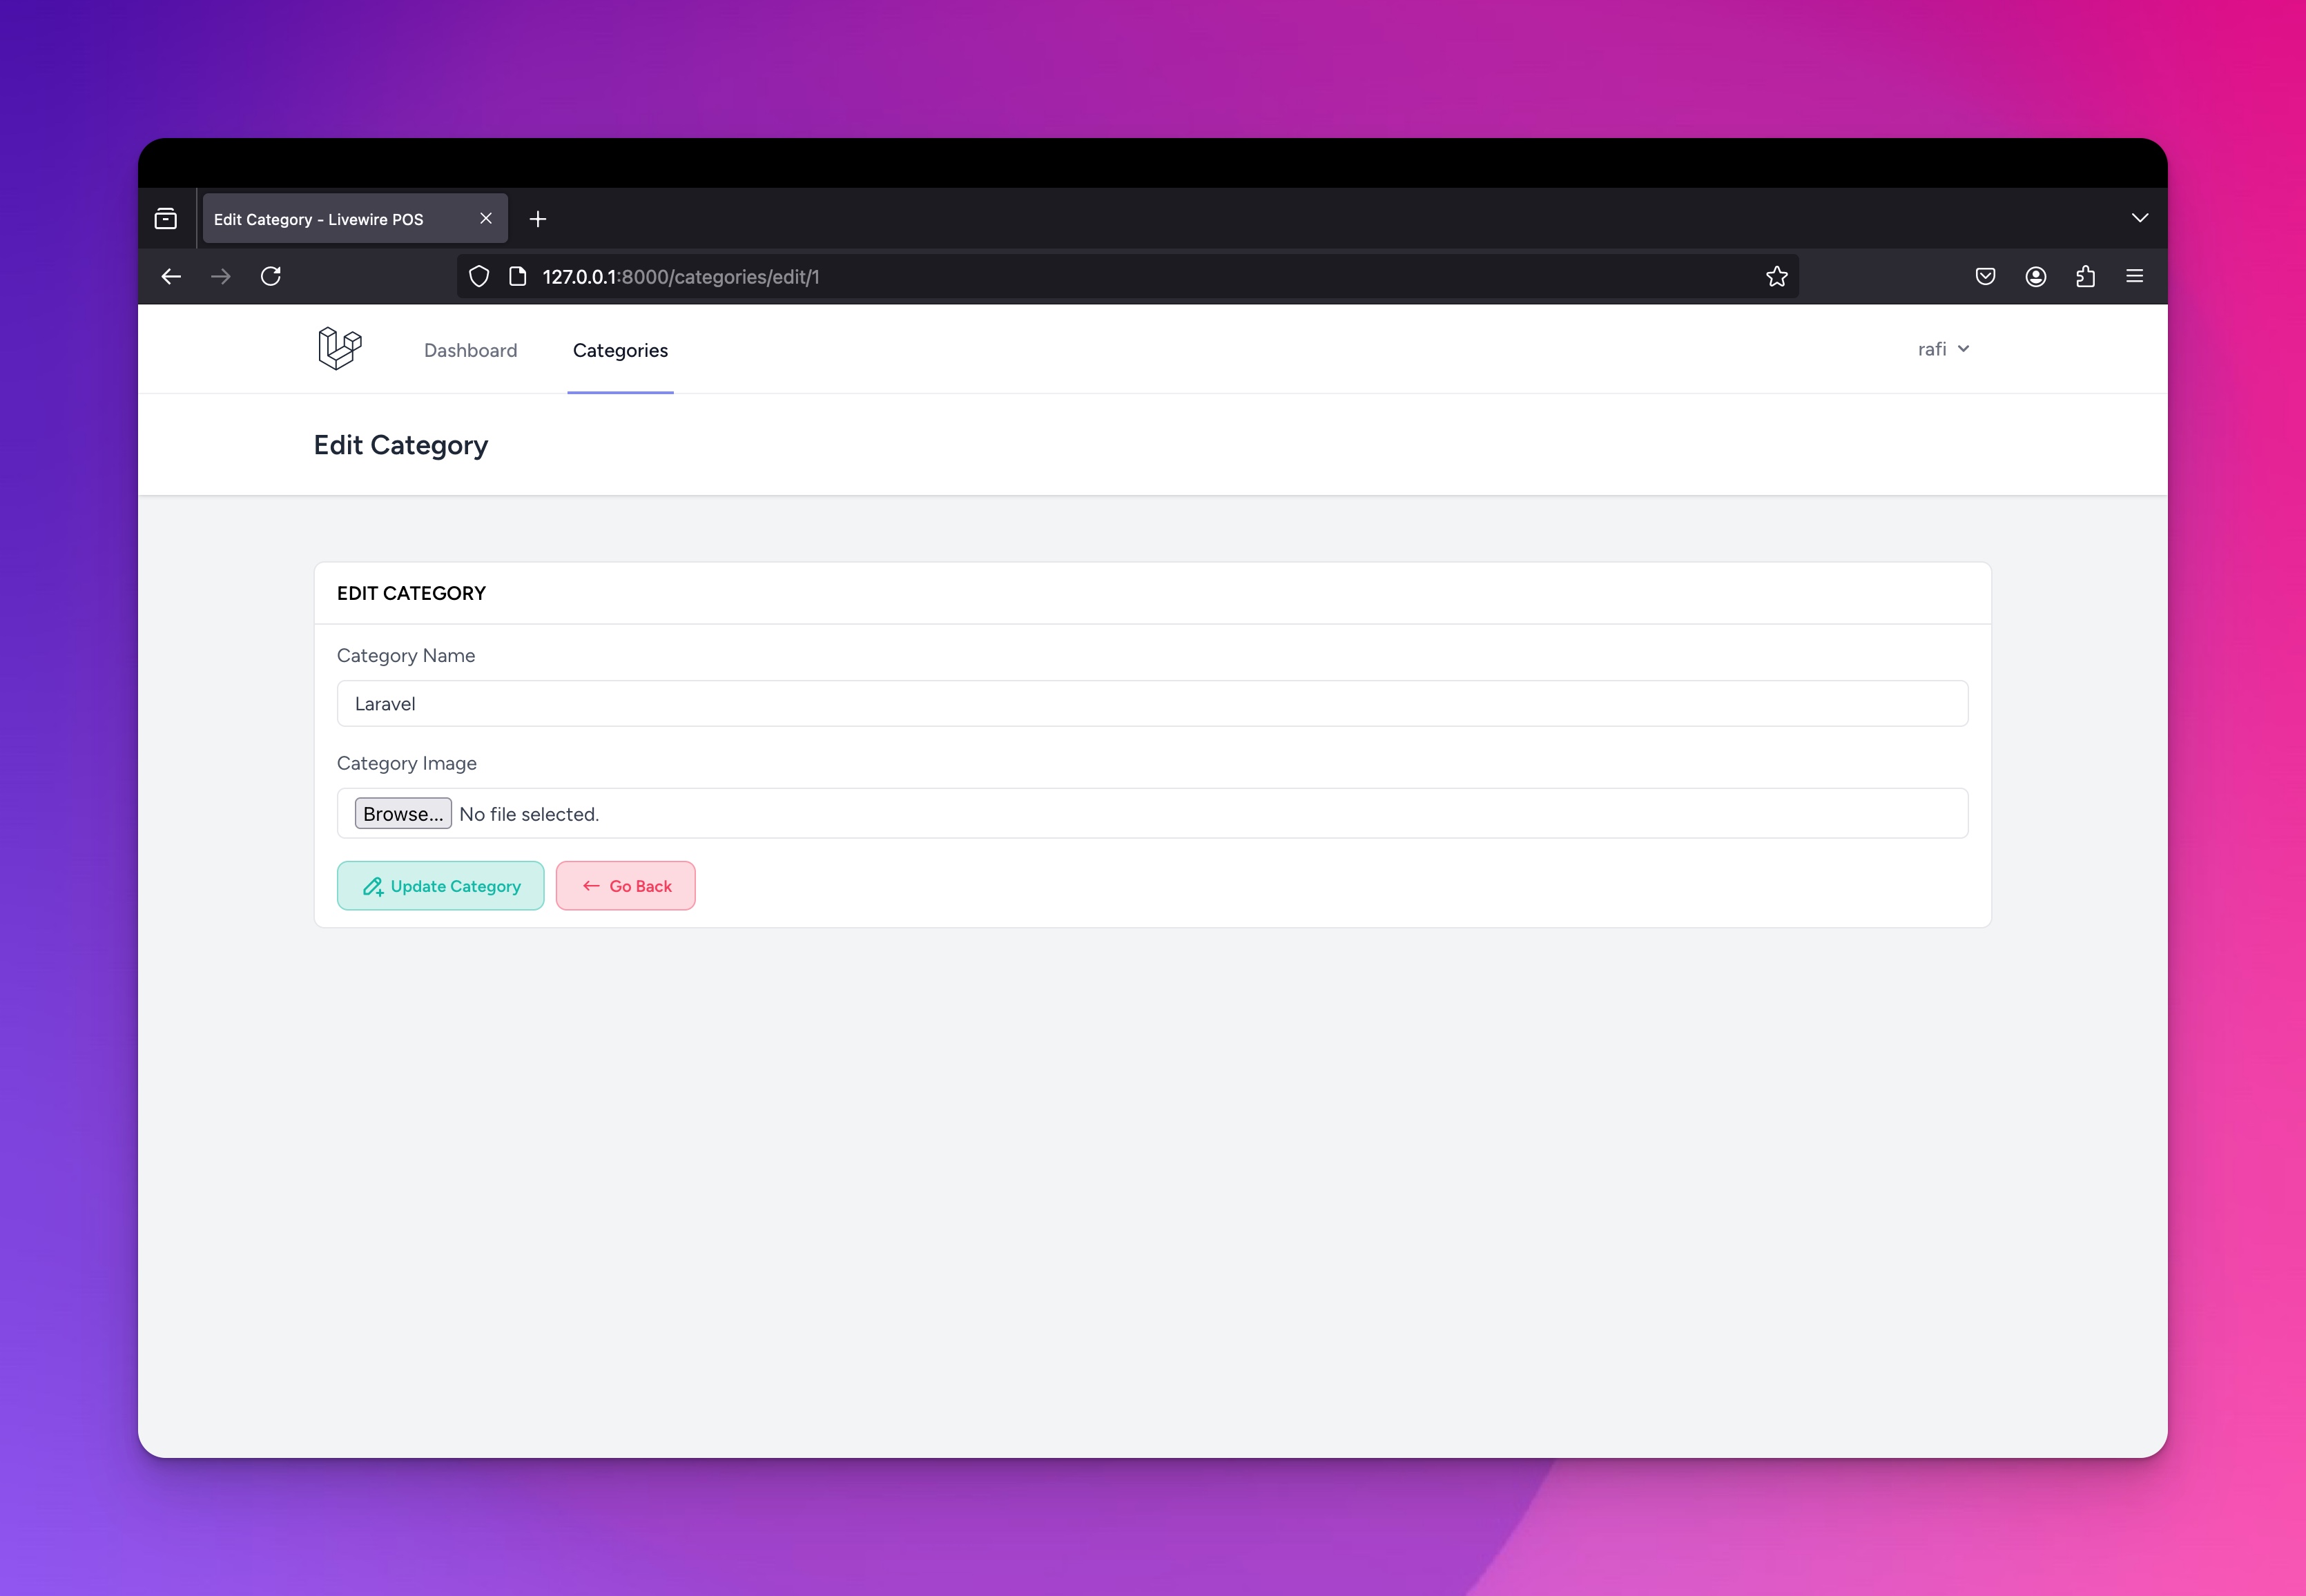Open the Dashboard menu item
2306x1596 pixels.
click(469, 349)
